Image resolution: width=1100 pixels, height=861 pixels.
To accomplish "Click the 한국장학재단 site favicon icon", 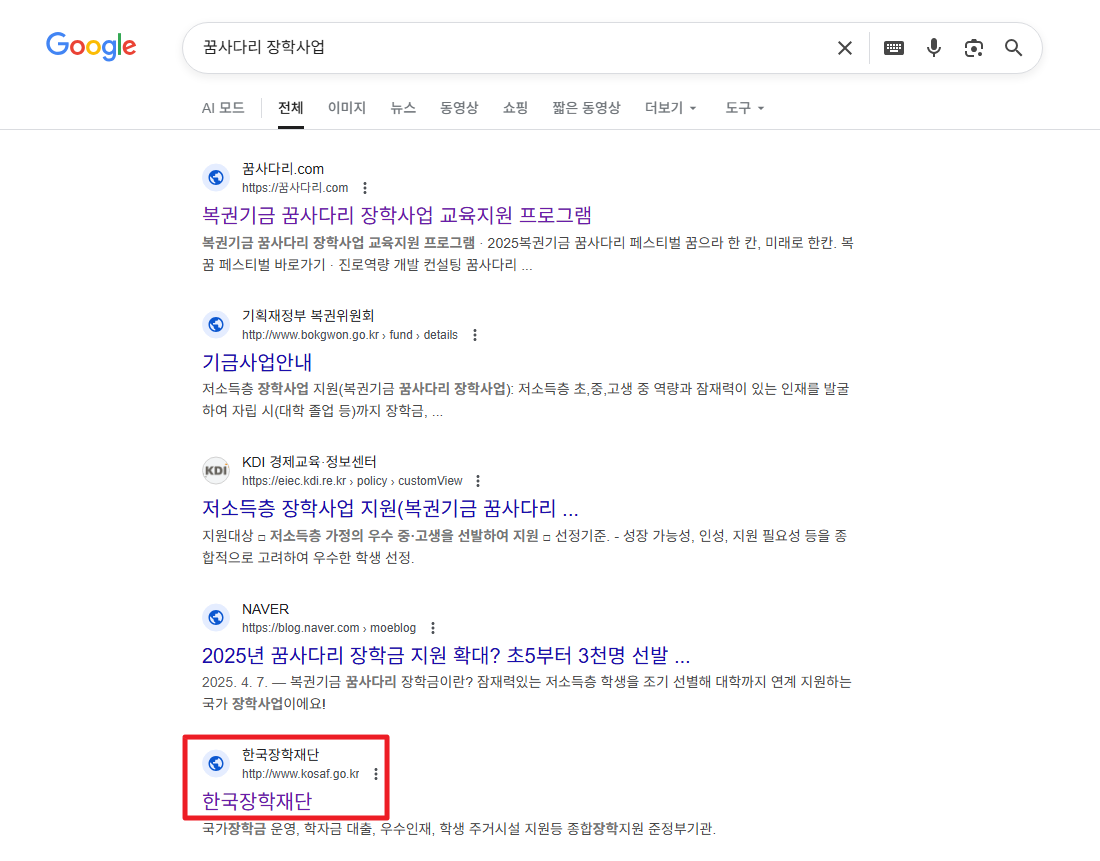I will [216, 763].
